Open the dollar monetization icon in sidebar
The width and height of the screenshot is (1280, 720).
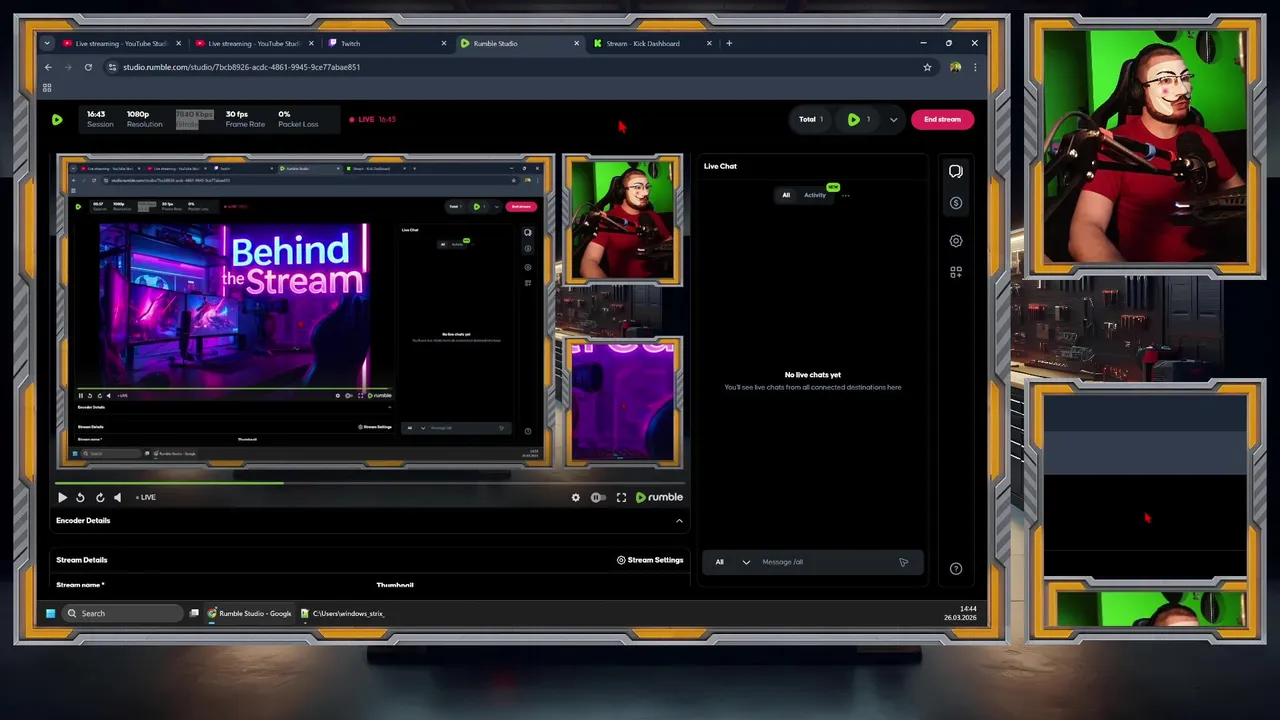pyautogui.click(x=956, y=203)
